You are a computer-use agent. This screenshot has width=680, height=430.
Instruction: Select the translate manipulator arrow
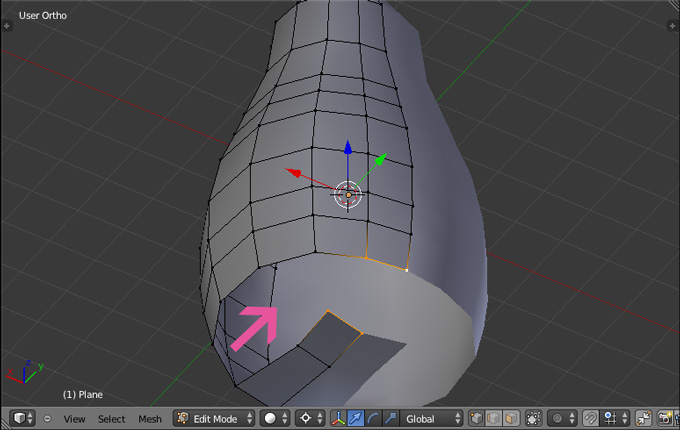pos(356,418)
